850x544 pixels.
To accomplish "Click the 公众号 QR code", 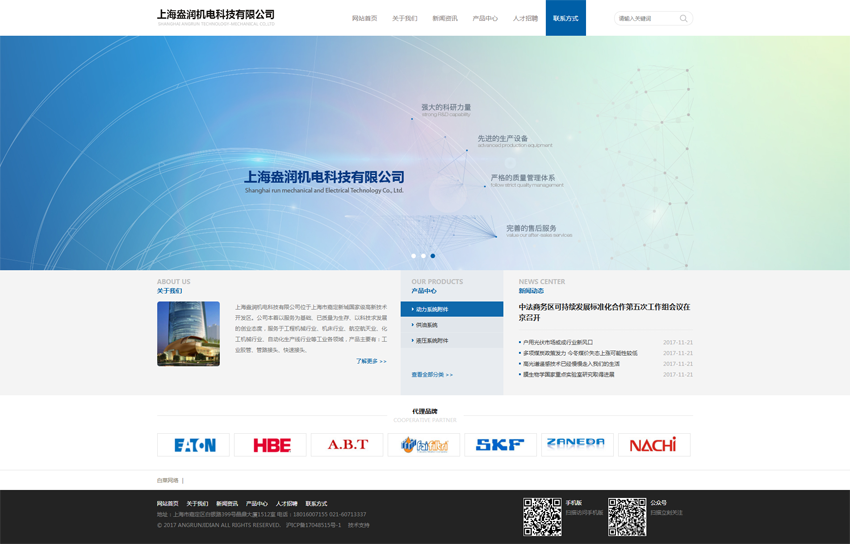I will pyautogui.click(x=627, y=516).
